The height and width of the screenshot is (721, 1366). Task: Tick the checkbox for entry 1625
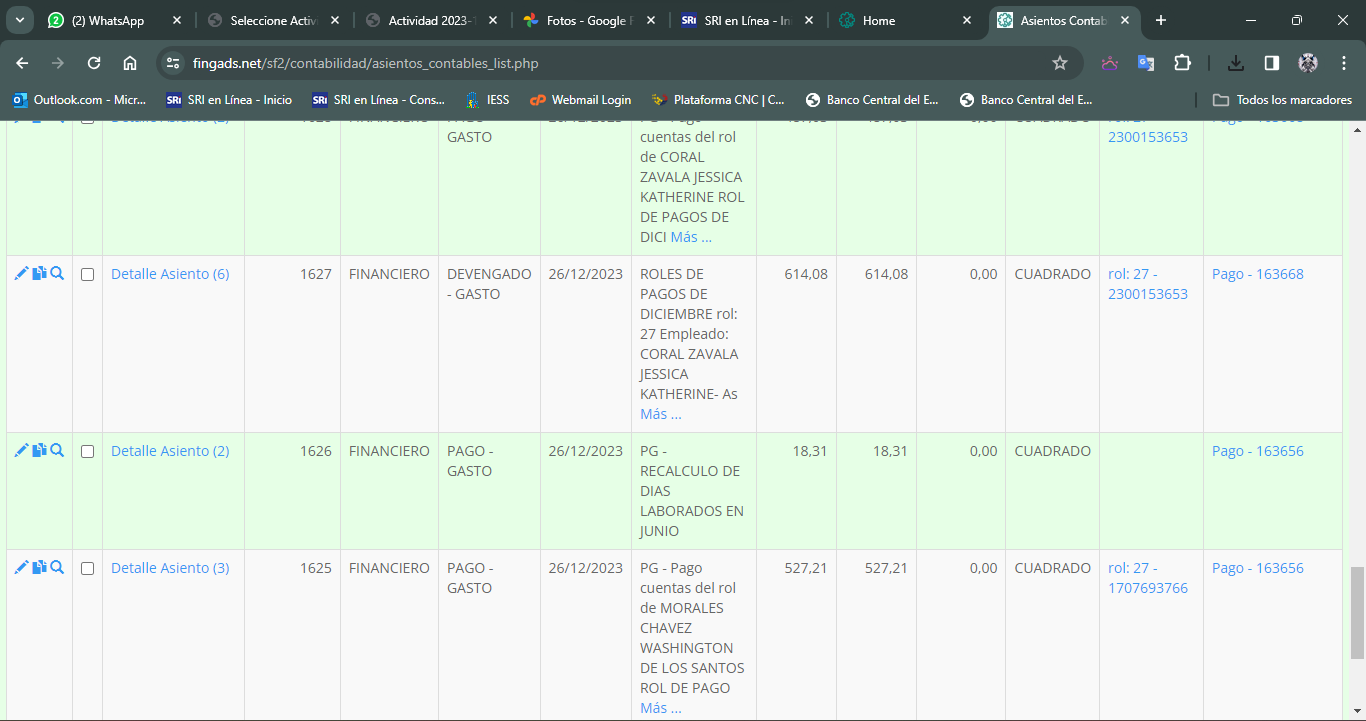click(x=87, y=569)
